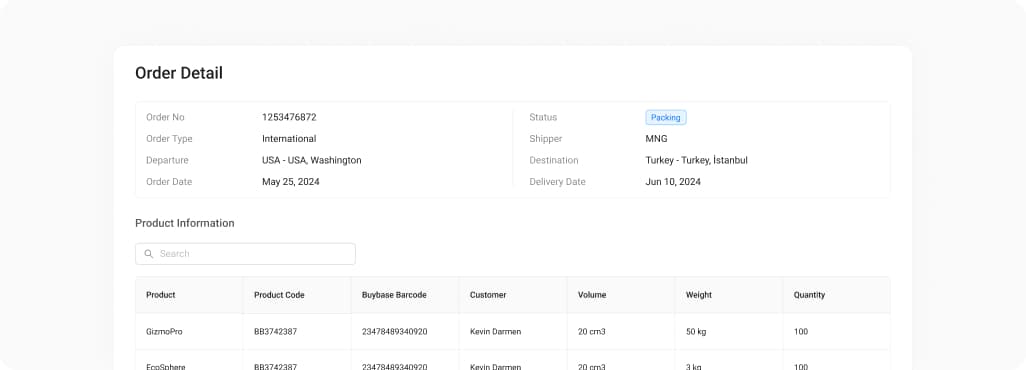The width and height of the screenshot is (1026, 370).
Task: Click Kevin Darmen in the GizmoPro row
Action: (x=495, y=332)
